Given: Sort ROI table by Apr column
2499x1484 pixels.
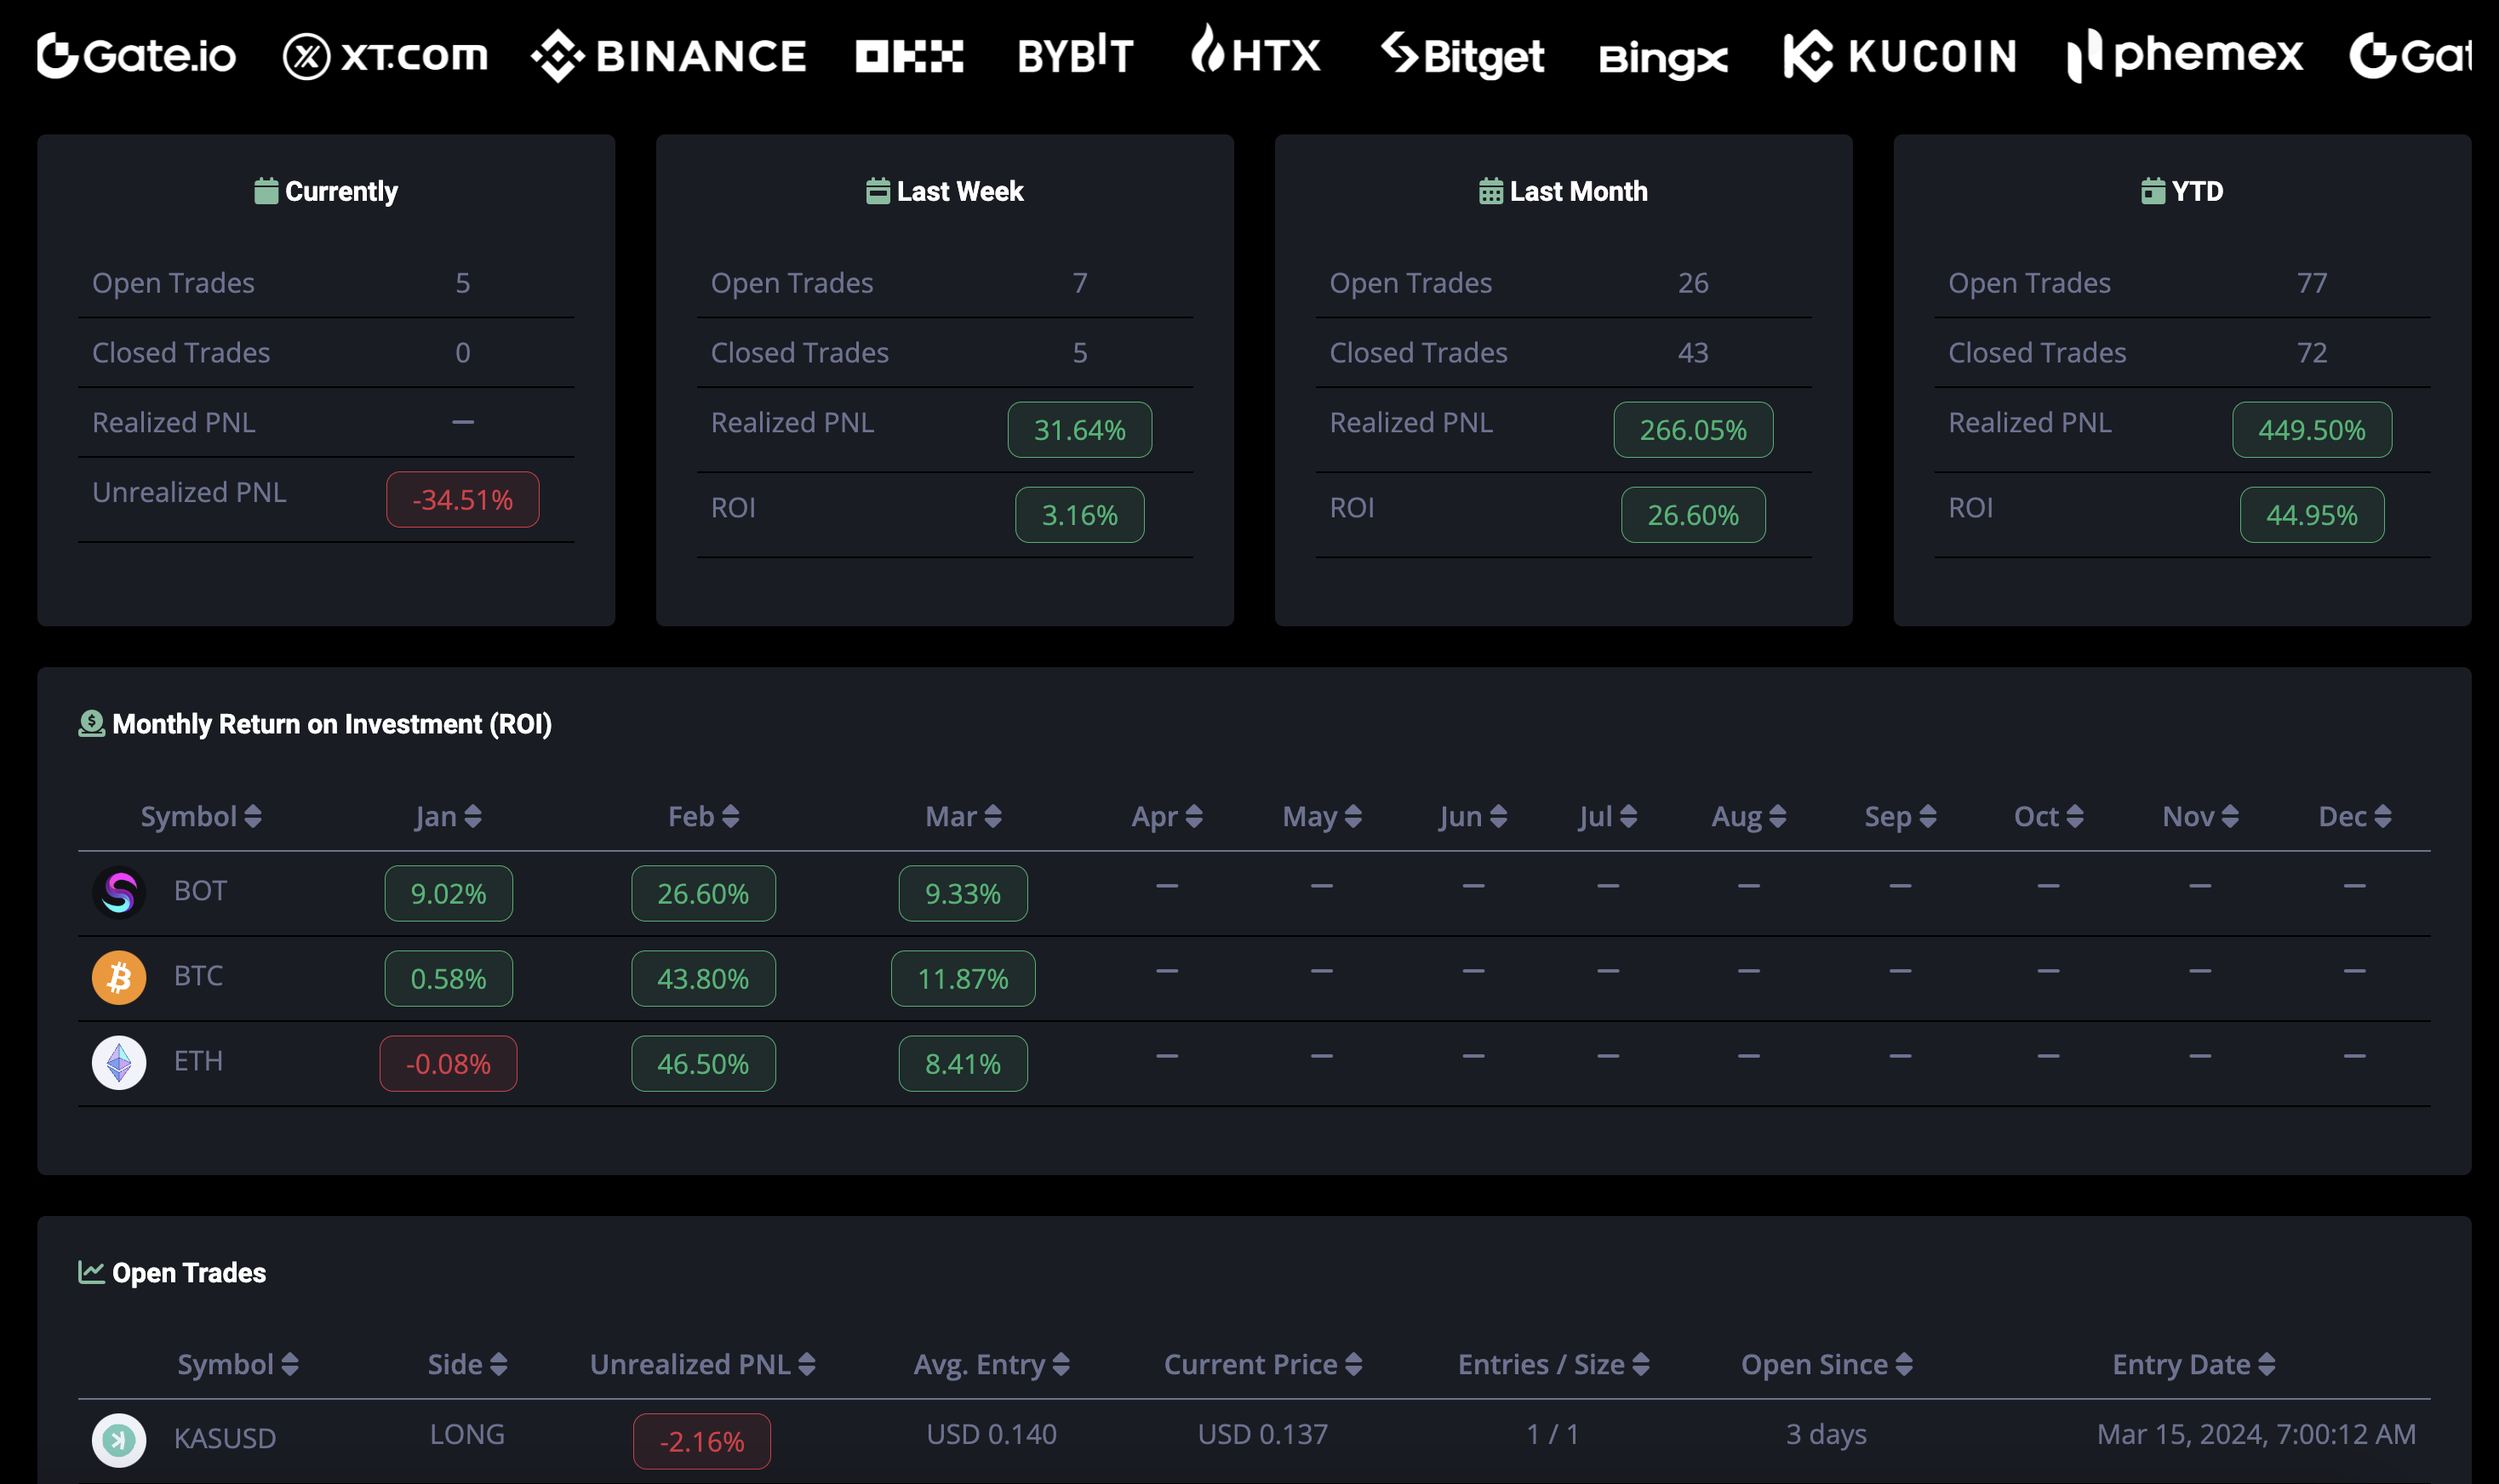Looking at the screenshot, I should (x=1167, y=816).
